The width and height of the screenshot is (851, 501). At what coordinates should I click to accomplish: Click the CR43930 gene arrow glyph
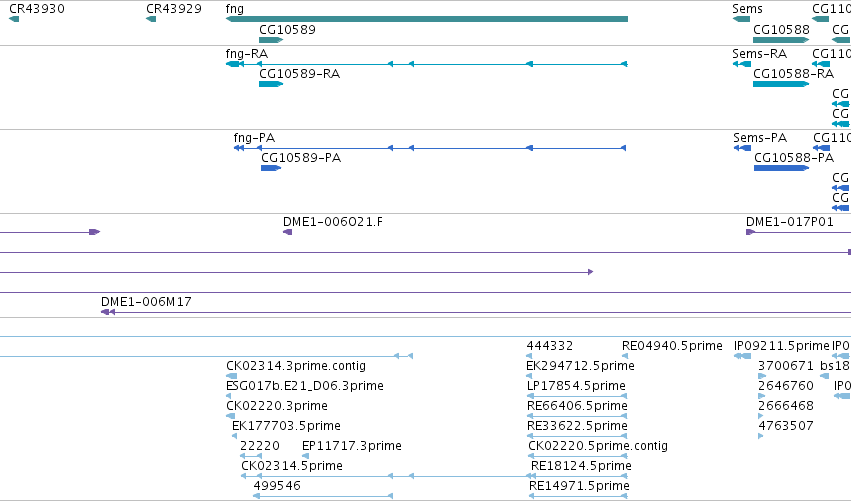[x=14, y=19]
